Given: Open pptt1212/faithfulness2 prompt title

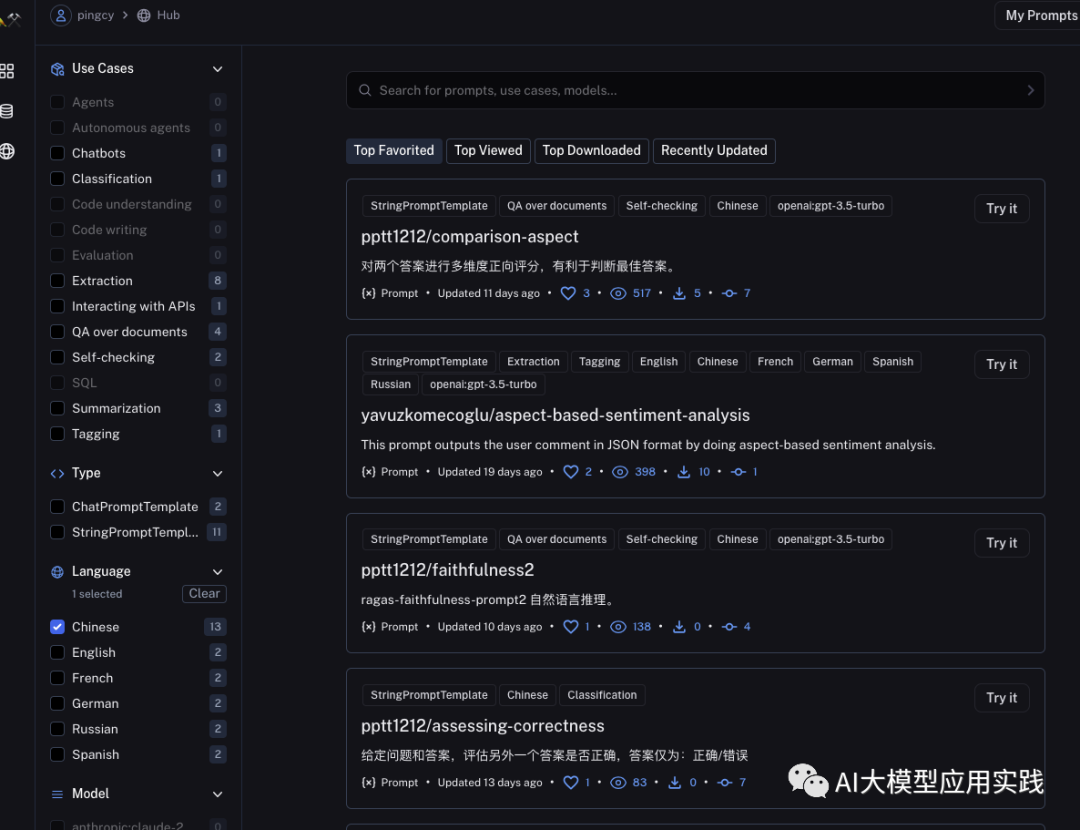Looking at the screenshot, I should click(x=448, y=570).
